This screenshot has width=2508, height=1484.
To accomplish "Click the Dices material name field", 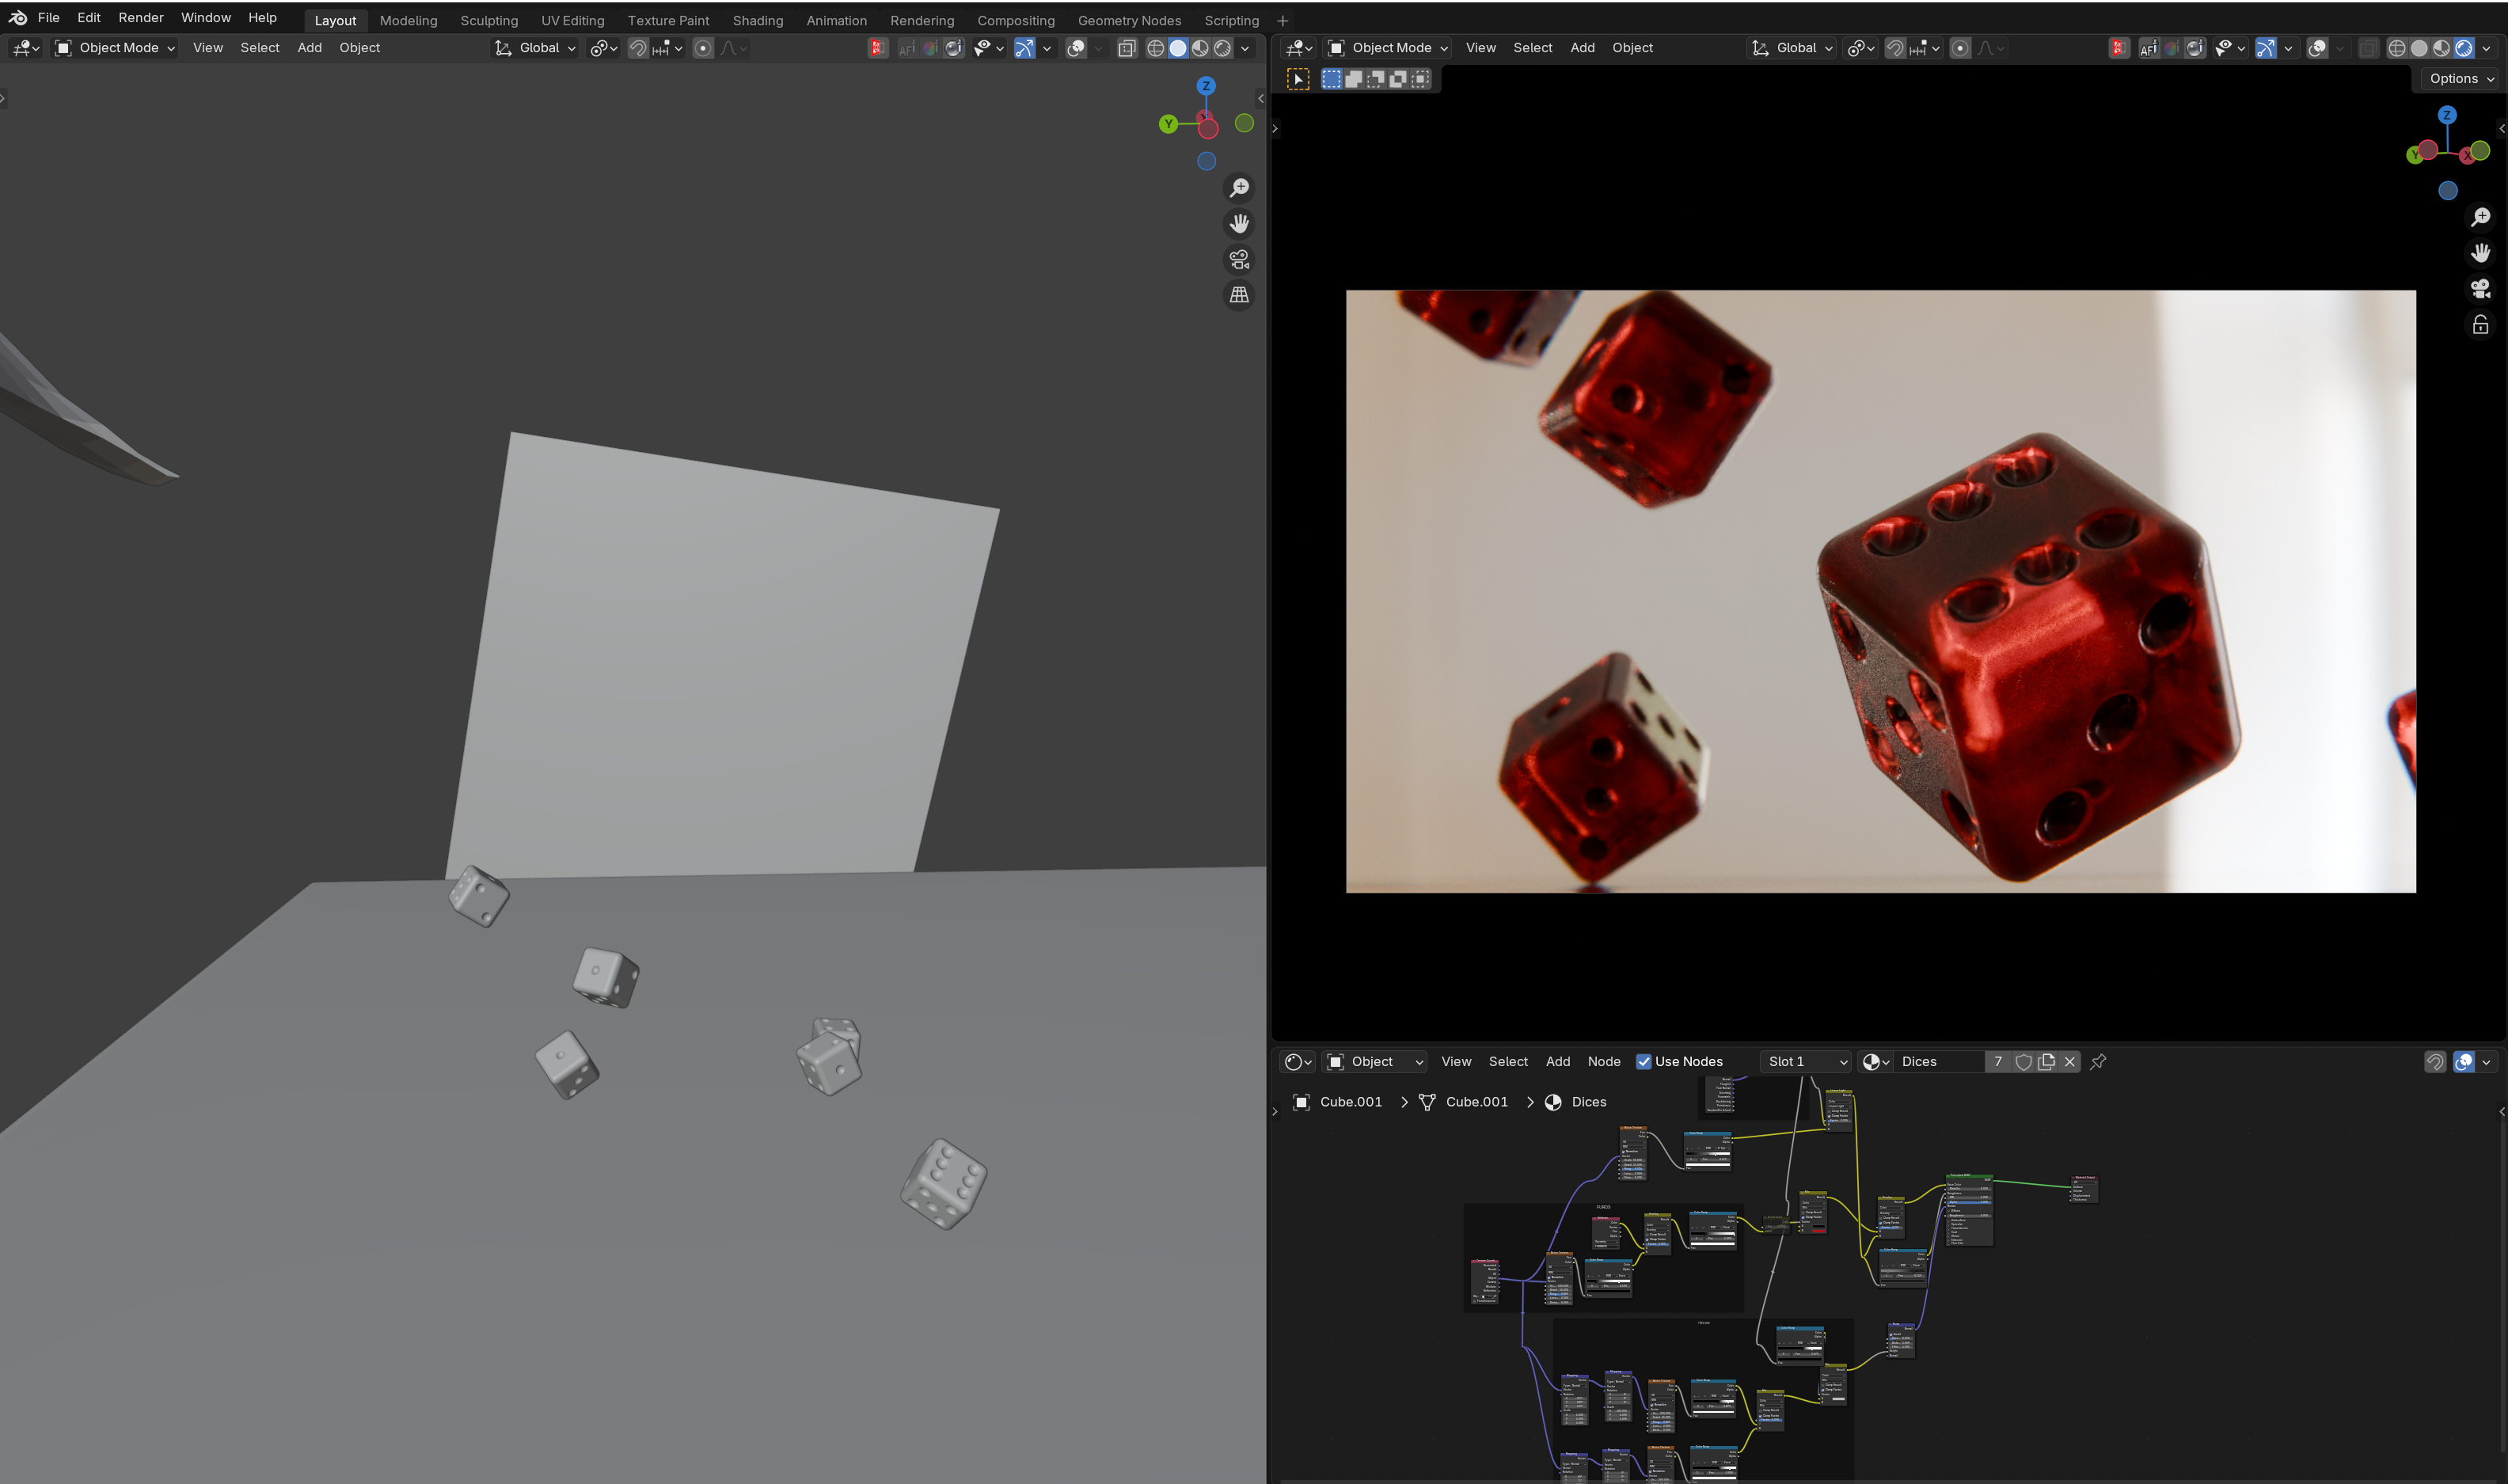I will coord(1937,1062).
